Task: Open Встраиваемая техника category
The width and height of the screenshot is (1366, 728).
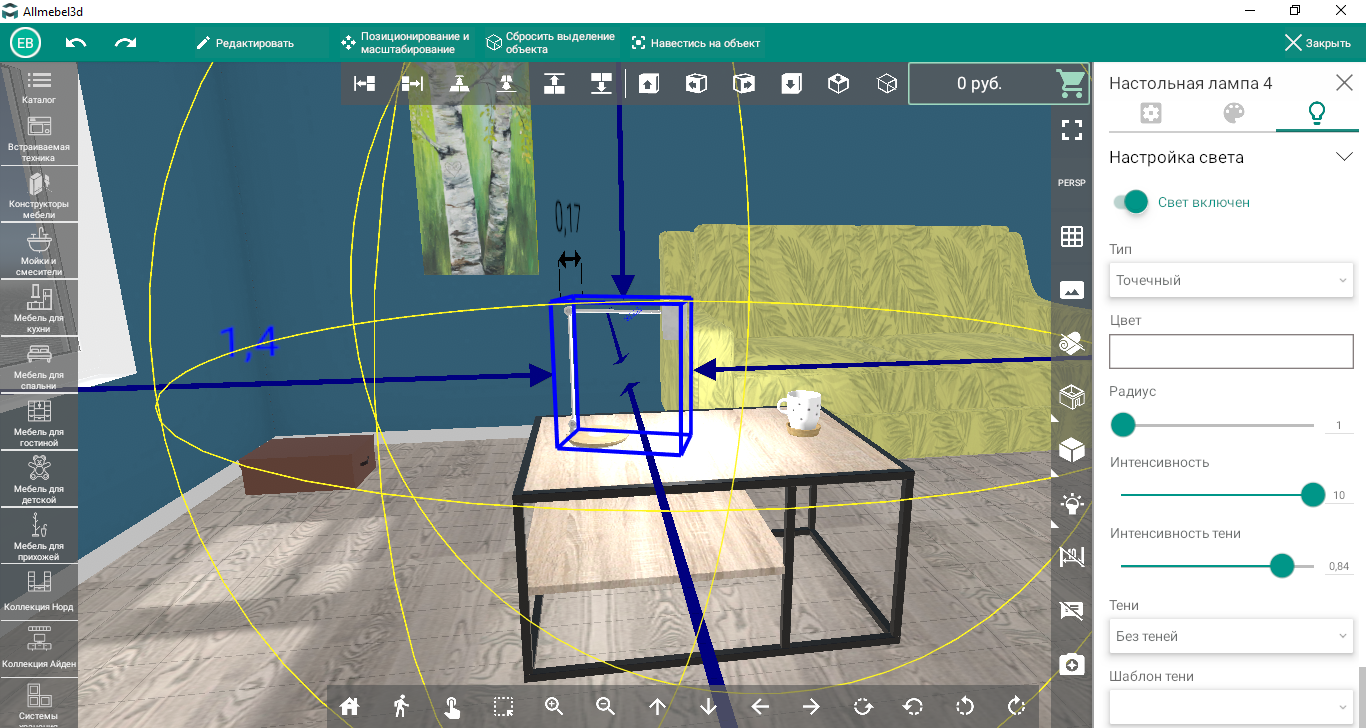Action: (40, 139)
